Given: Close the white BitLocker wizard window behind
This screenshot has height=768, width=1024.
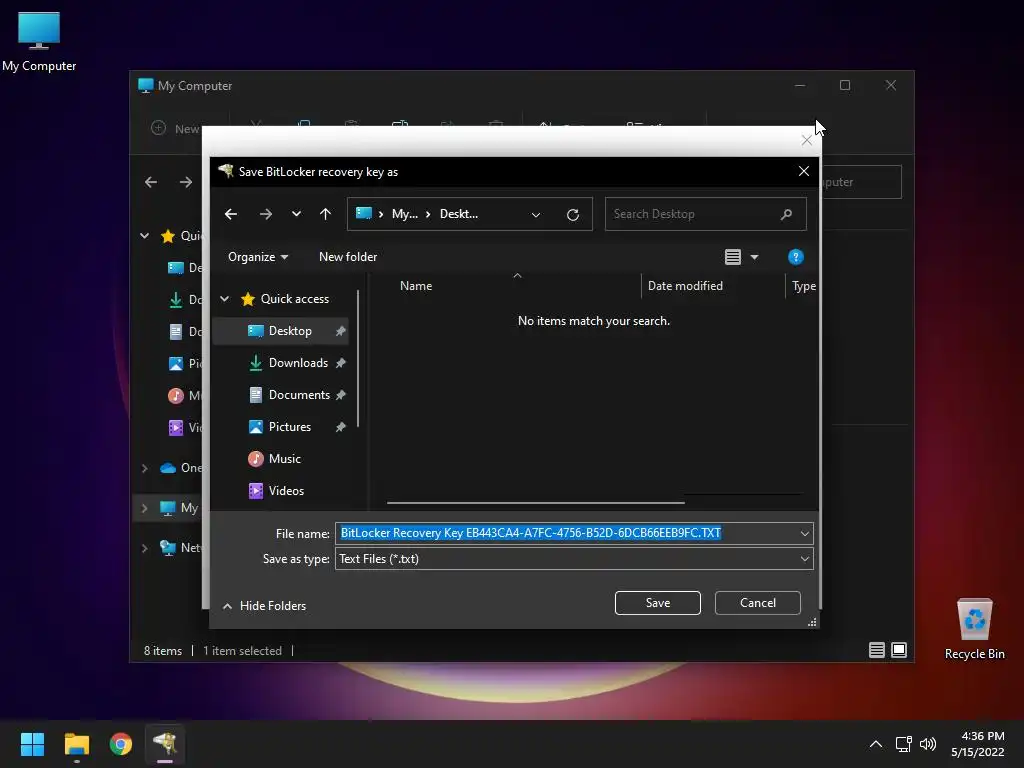Looking at the screenshot, I should coord(807,140).
